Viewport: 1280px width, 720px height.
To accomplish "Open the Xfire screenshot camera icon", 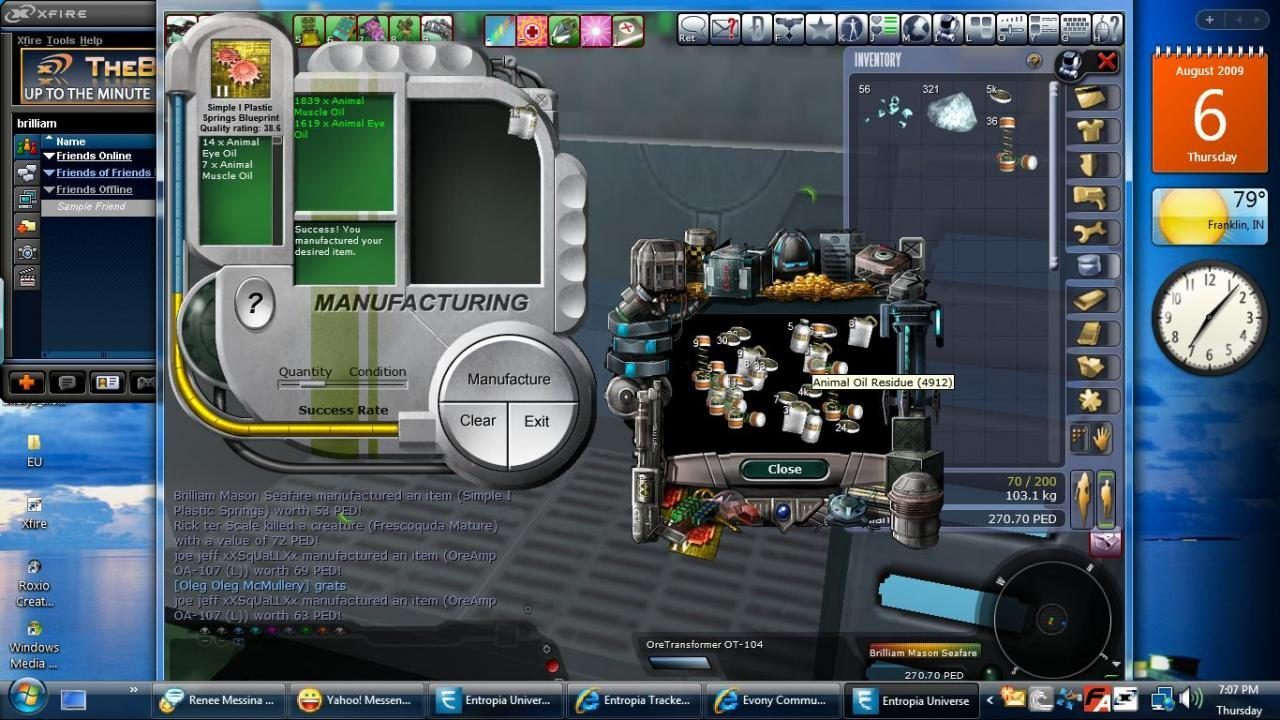I will [x=27, y=251].
